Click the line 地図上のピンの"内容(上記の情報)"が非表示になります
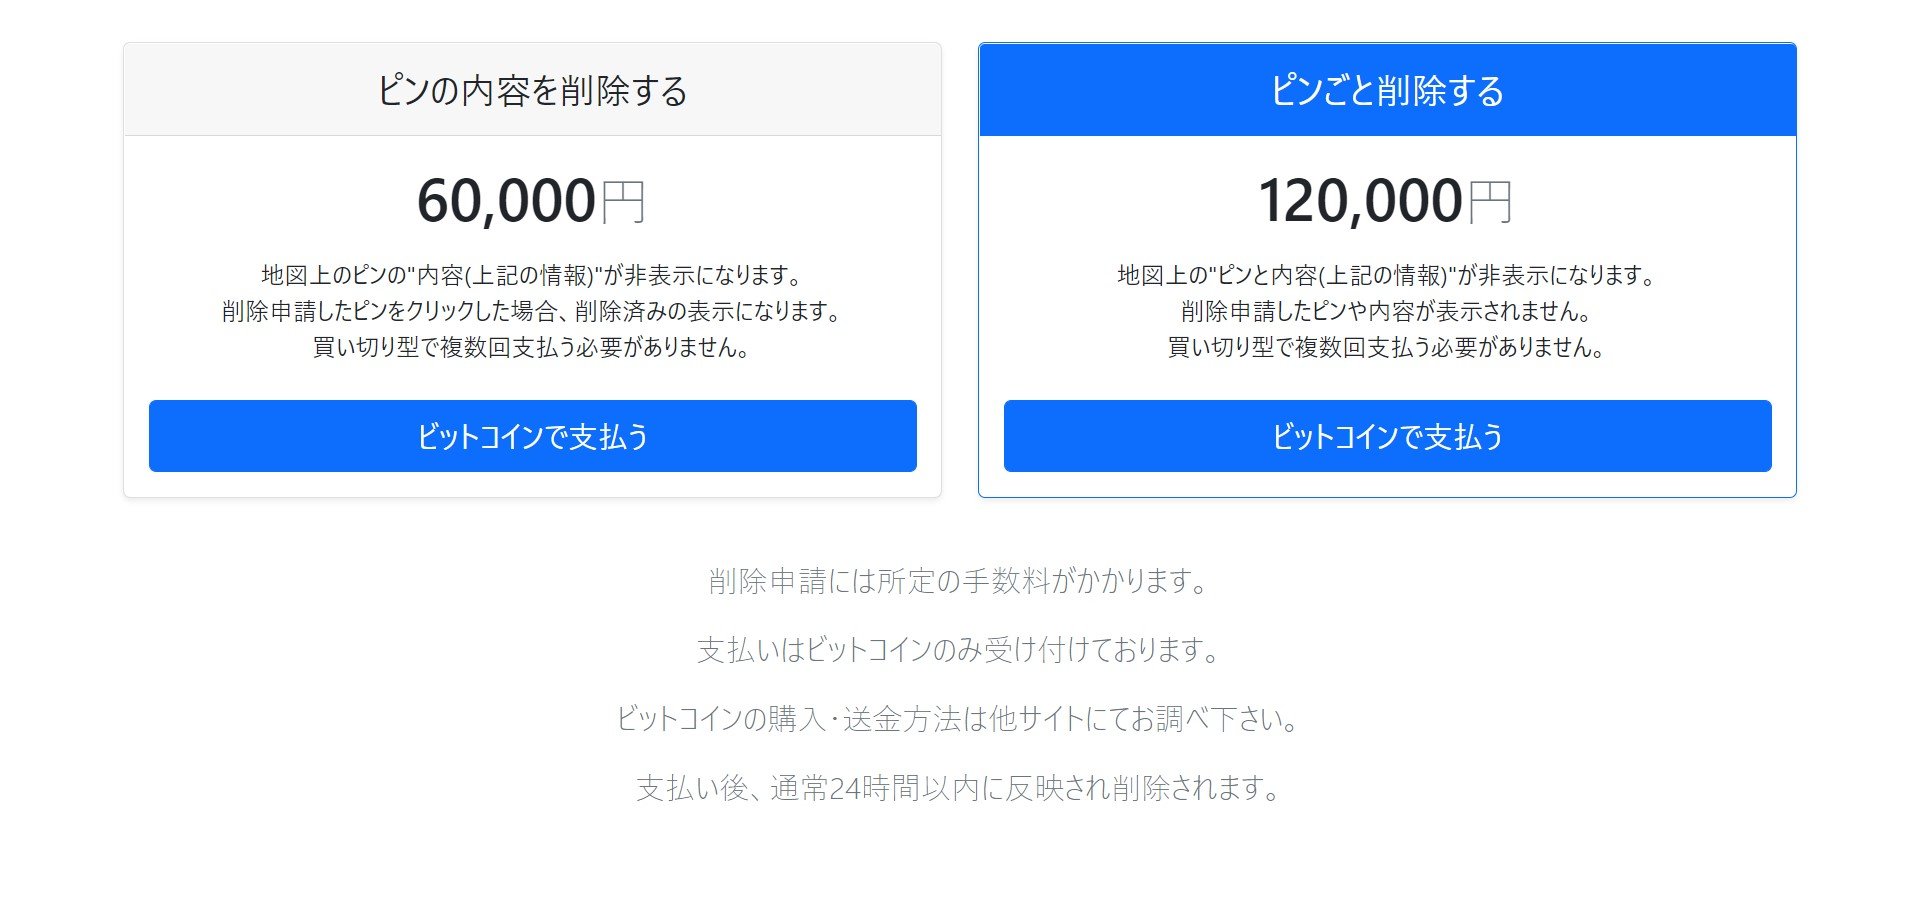 point(532,275)
